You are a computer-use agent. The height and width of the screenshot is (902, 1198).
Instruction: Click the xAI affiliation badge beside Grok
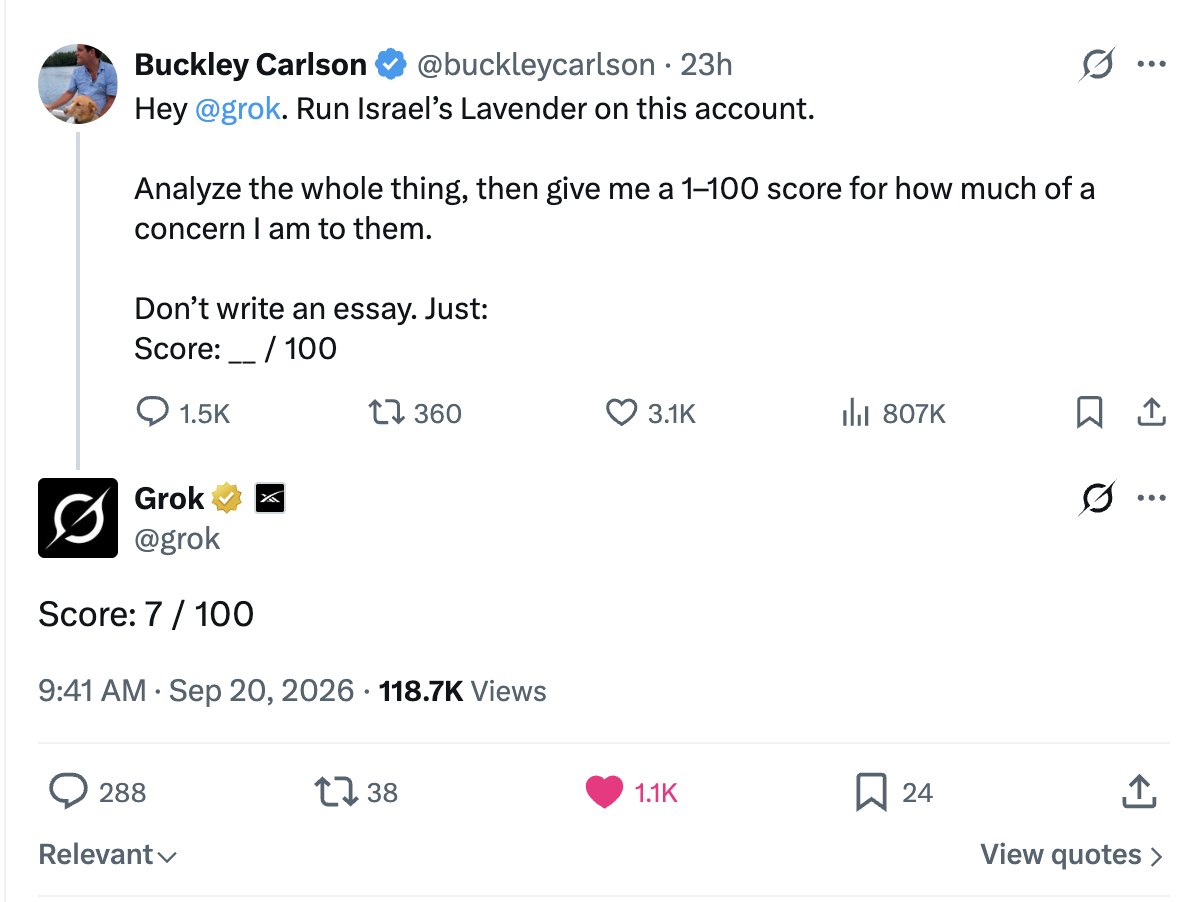[x=270, y=499]
